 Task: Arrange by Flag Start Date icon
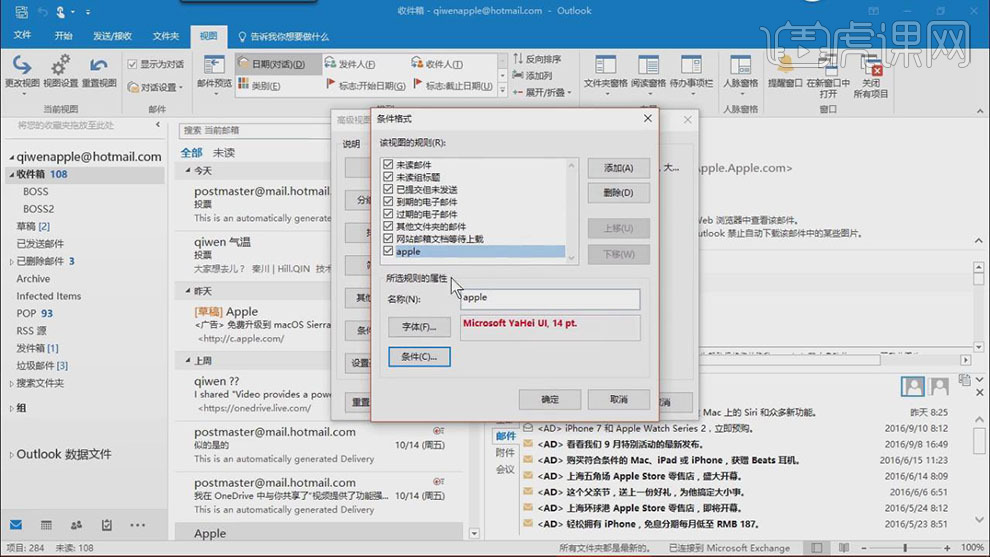click(x=330, y=84)
